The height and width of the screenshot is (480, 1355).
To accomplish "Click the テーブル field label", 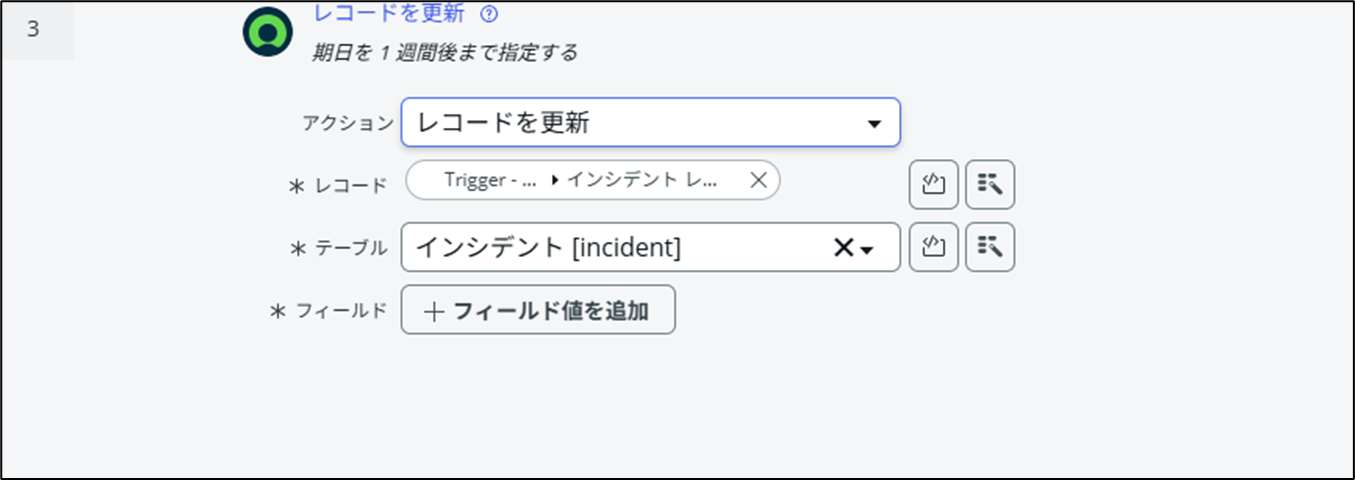I will pos(351,249).
